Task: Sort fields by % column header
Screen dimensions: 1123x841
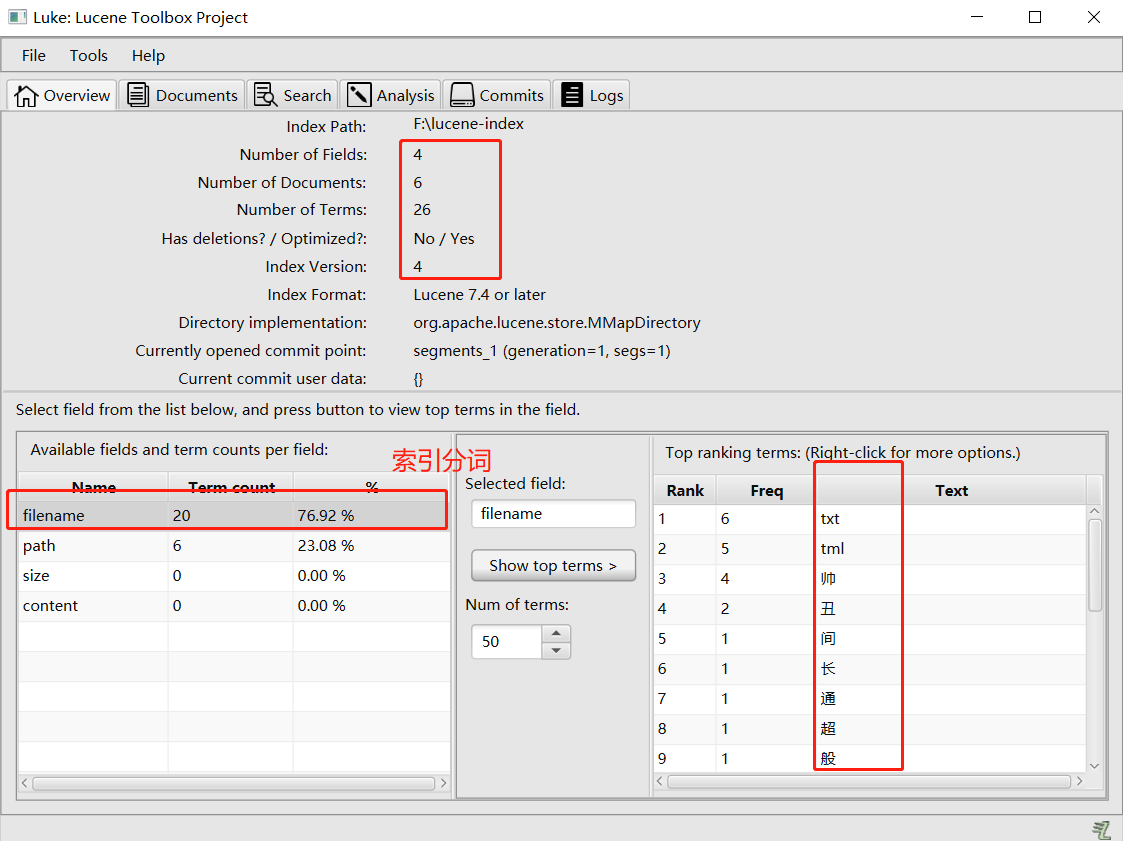Action: click(372, 487)
